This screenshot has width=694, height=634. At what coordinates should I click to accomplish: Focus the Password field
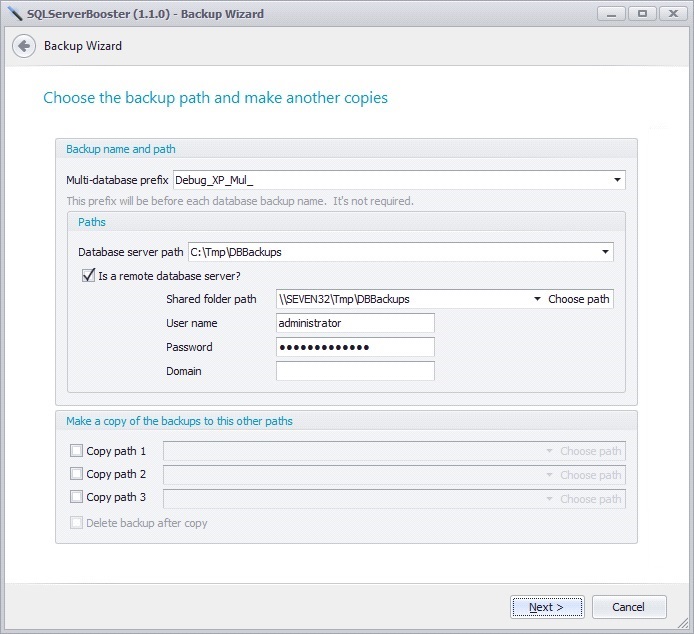pos(355,347)
